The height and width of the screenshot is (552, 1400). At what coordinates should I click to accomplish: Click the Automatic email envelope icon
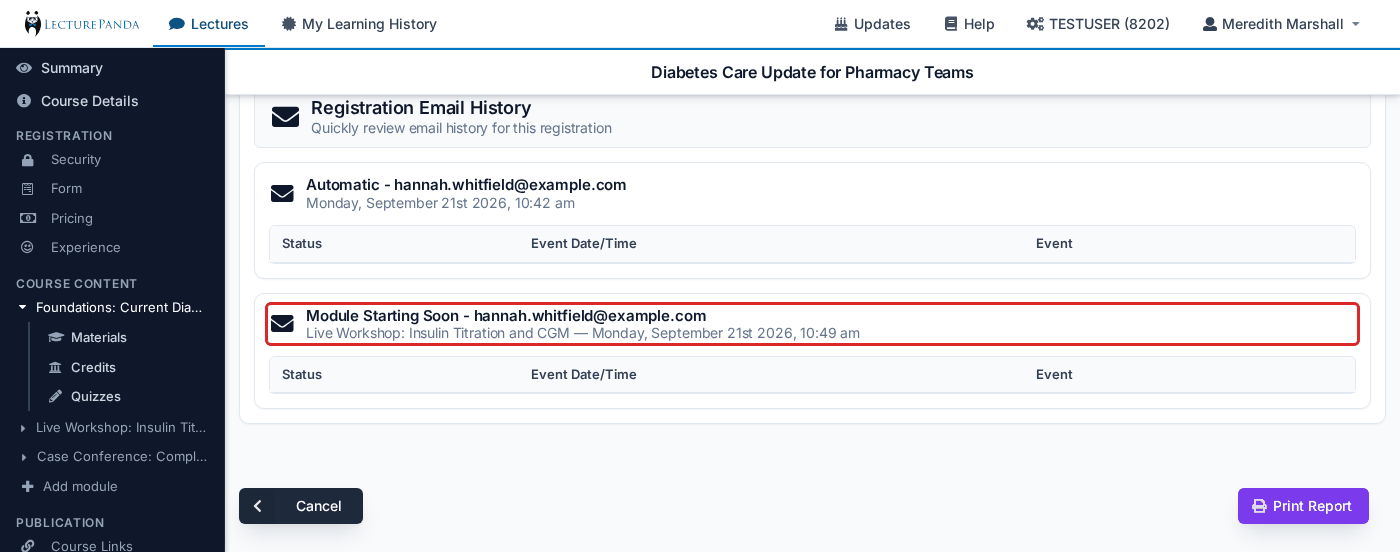(x=282, y=193)
